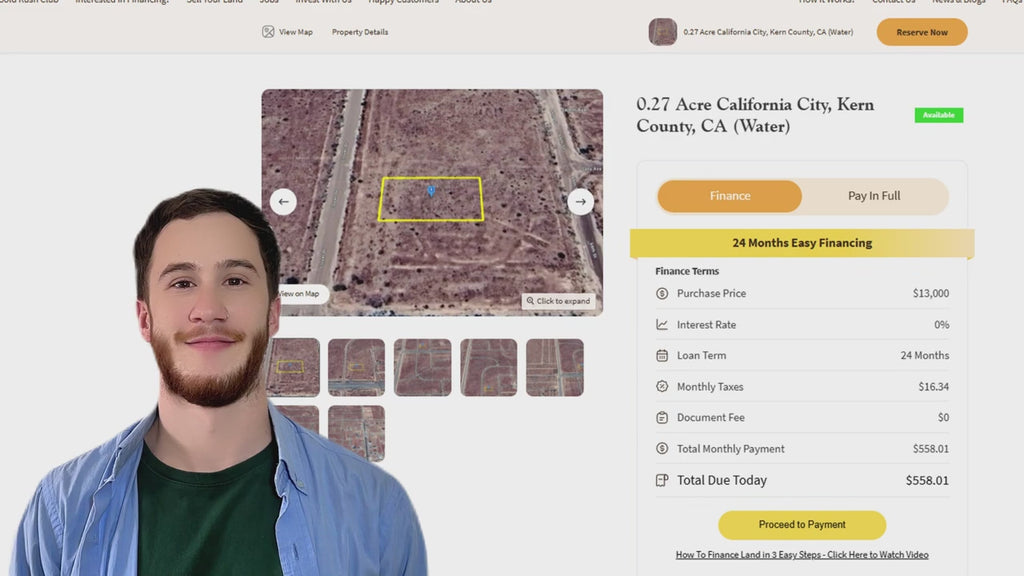Open How To Finance Land video link
Screen dimensions: 1024x576
point(802,555)
